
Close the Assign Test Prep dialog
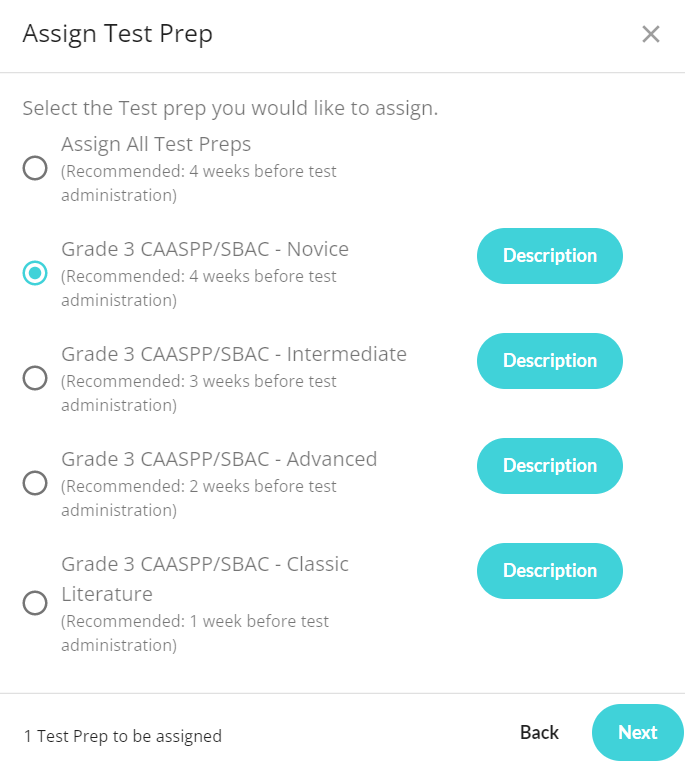pos(650,34)
